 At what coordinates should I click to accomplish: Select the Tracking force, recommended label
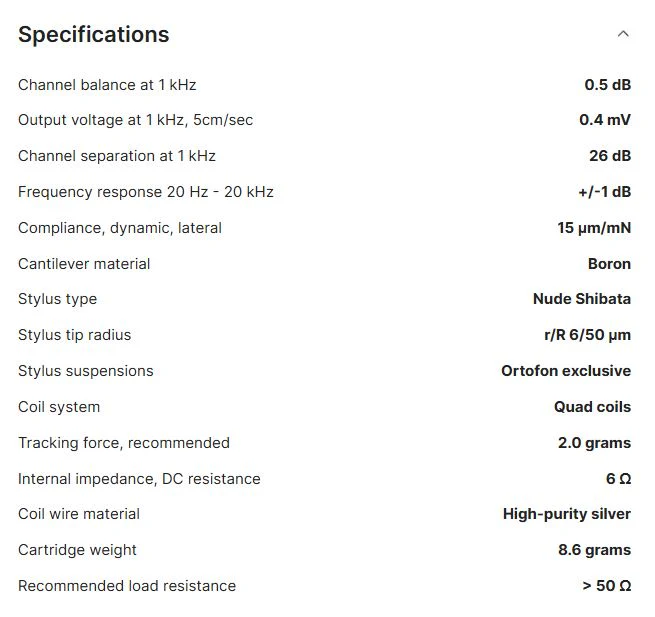tap(124, 443)
